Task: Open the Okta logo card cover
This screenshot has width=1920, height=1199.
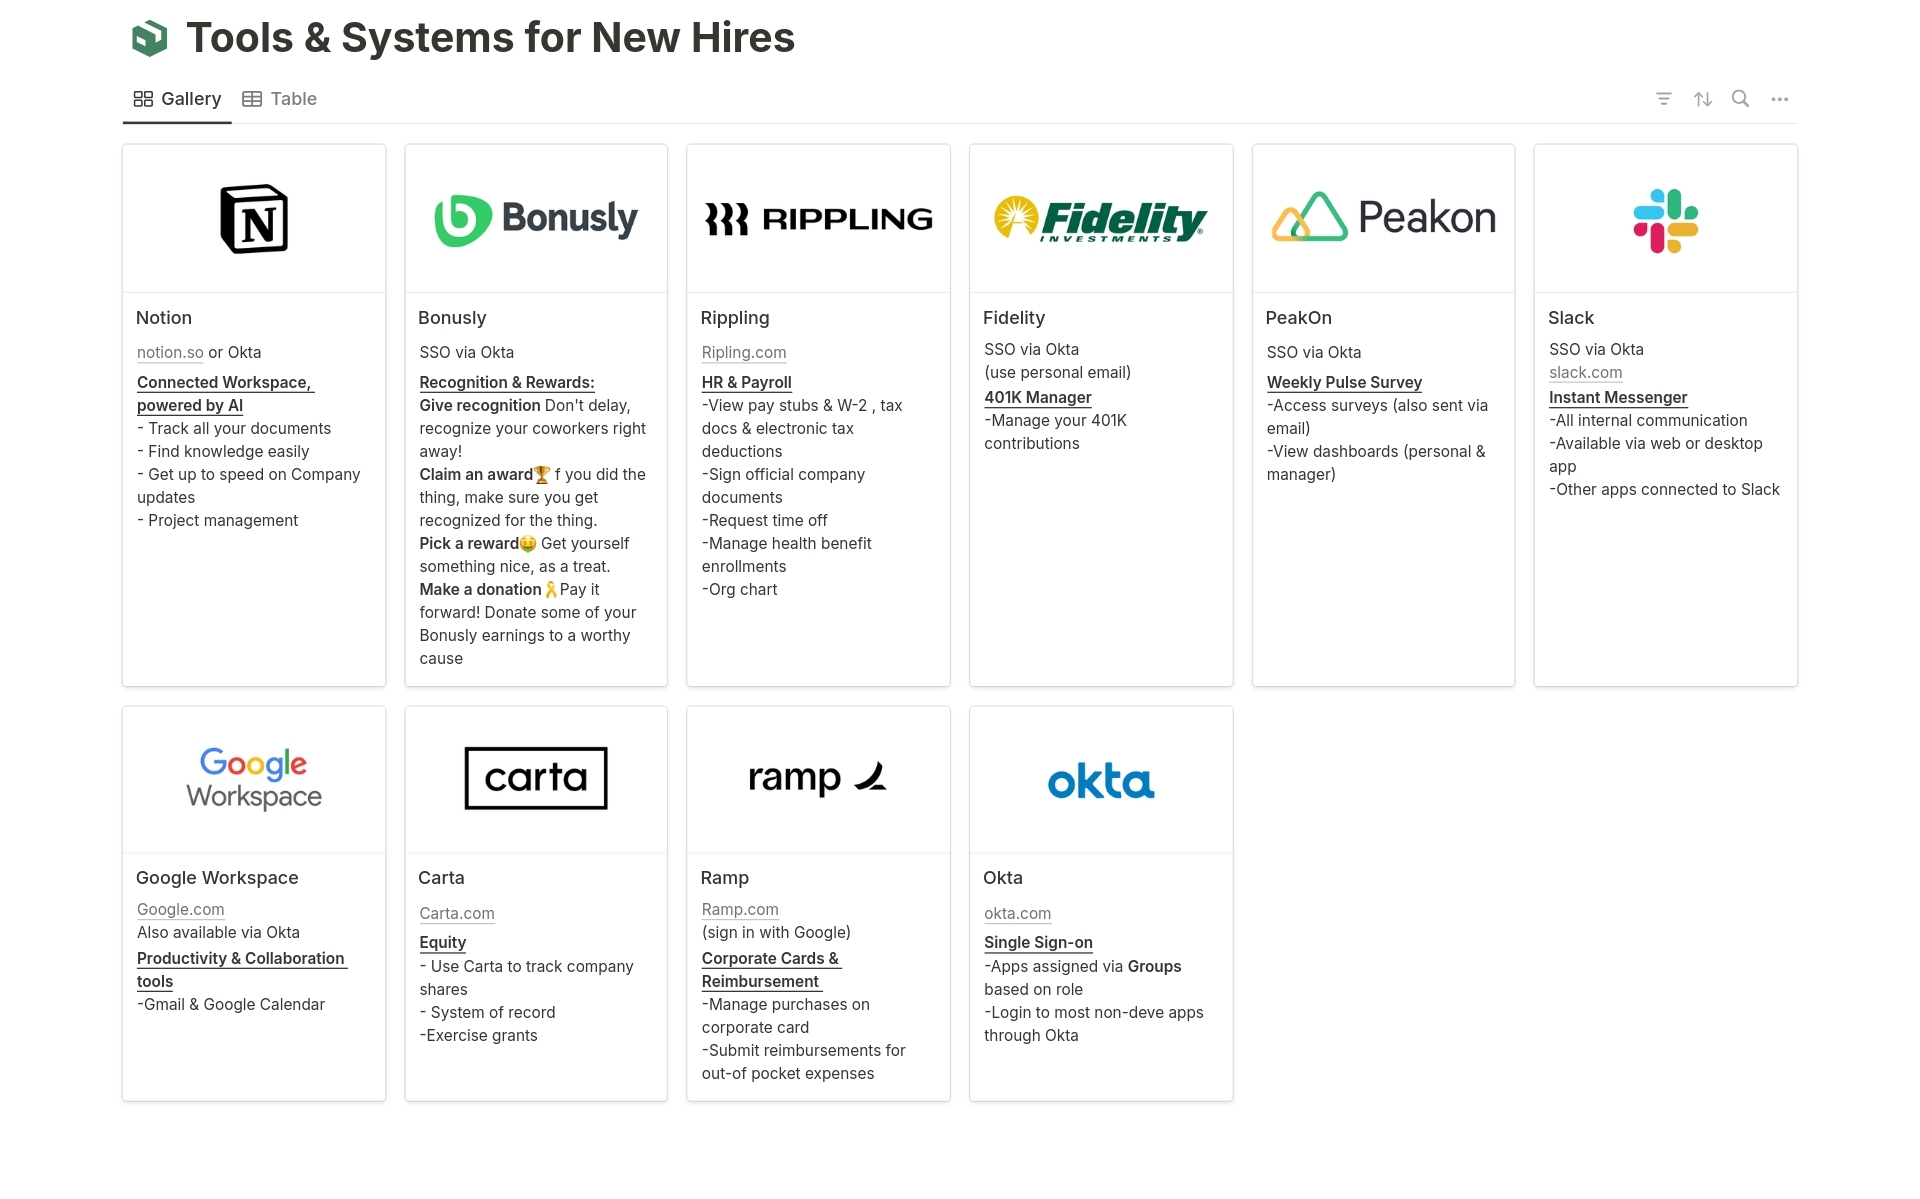Action: pyautogui.click(x=1100, y=781)
